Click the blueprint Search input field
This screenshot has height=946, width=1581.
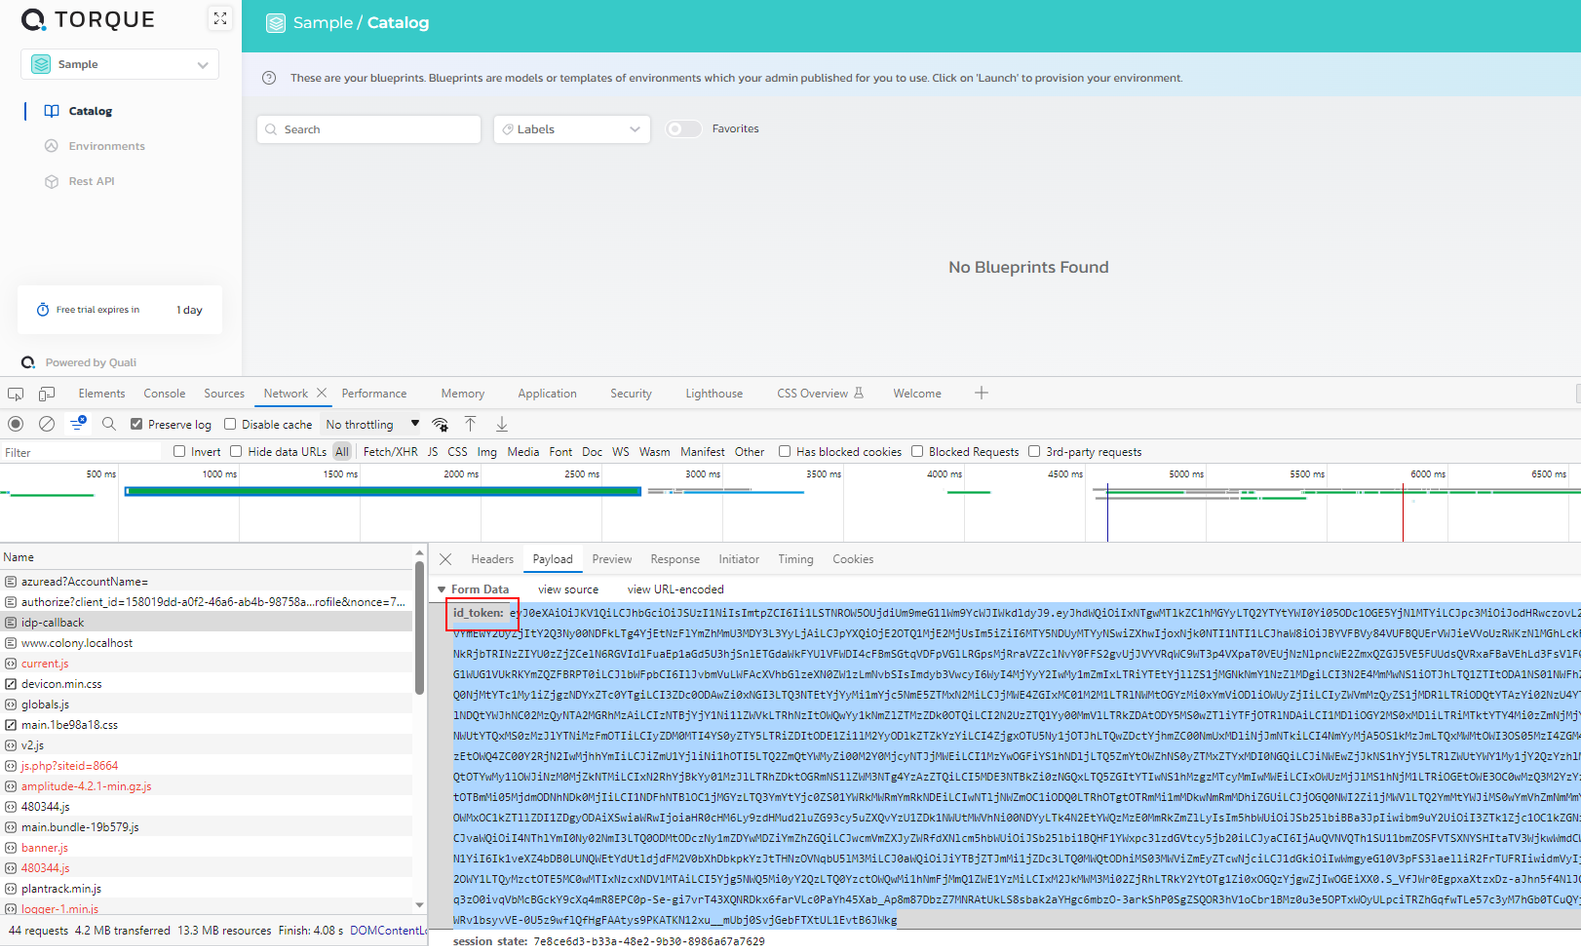(x=369, y=129)
